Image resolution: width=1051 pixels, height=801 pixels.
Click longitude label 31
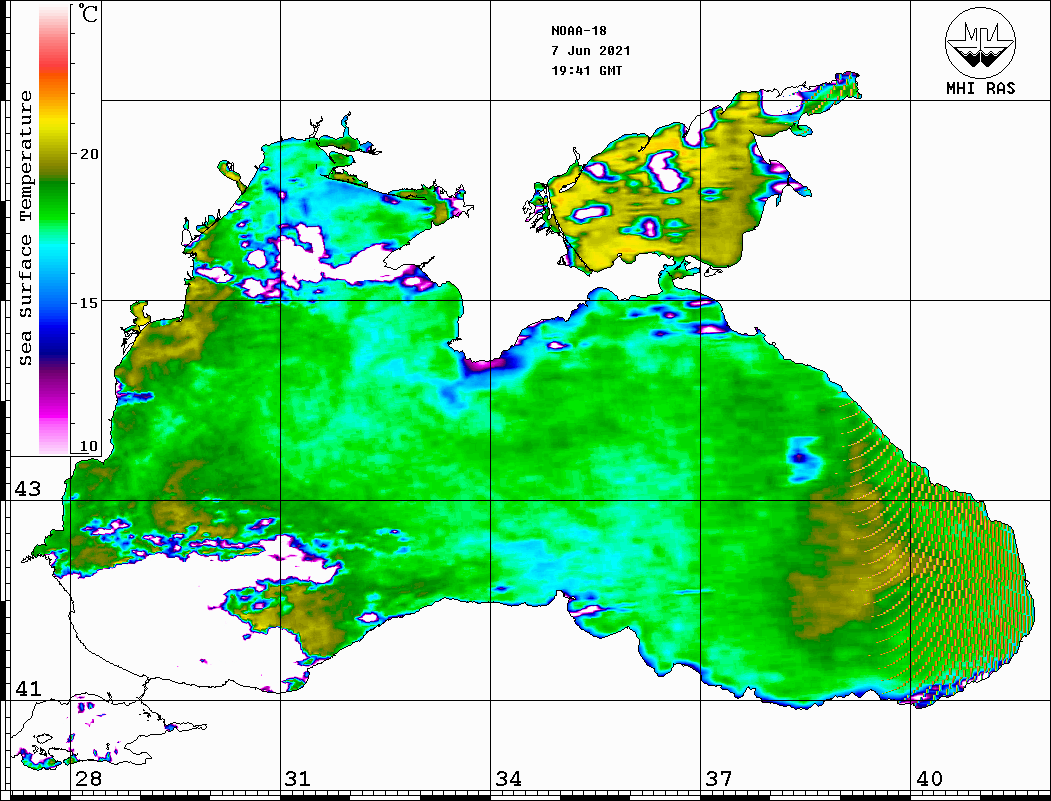[x=298, y=779]
